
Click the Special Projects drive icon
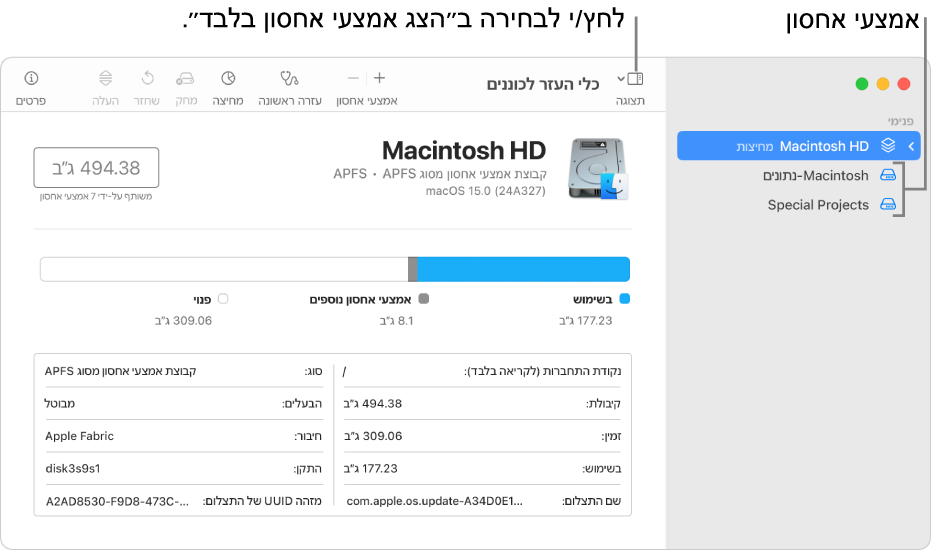click(x=888, y=204)
